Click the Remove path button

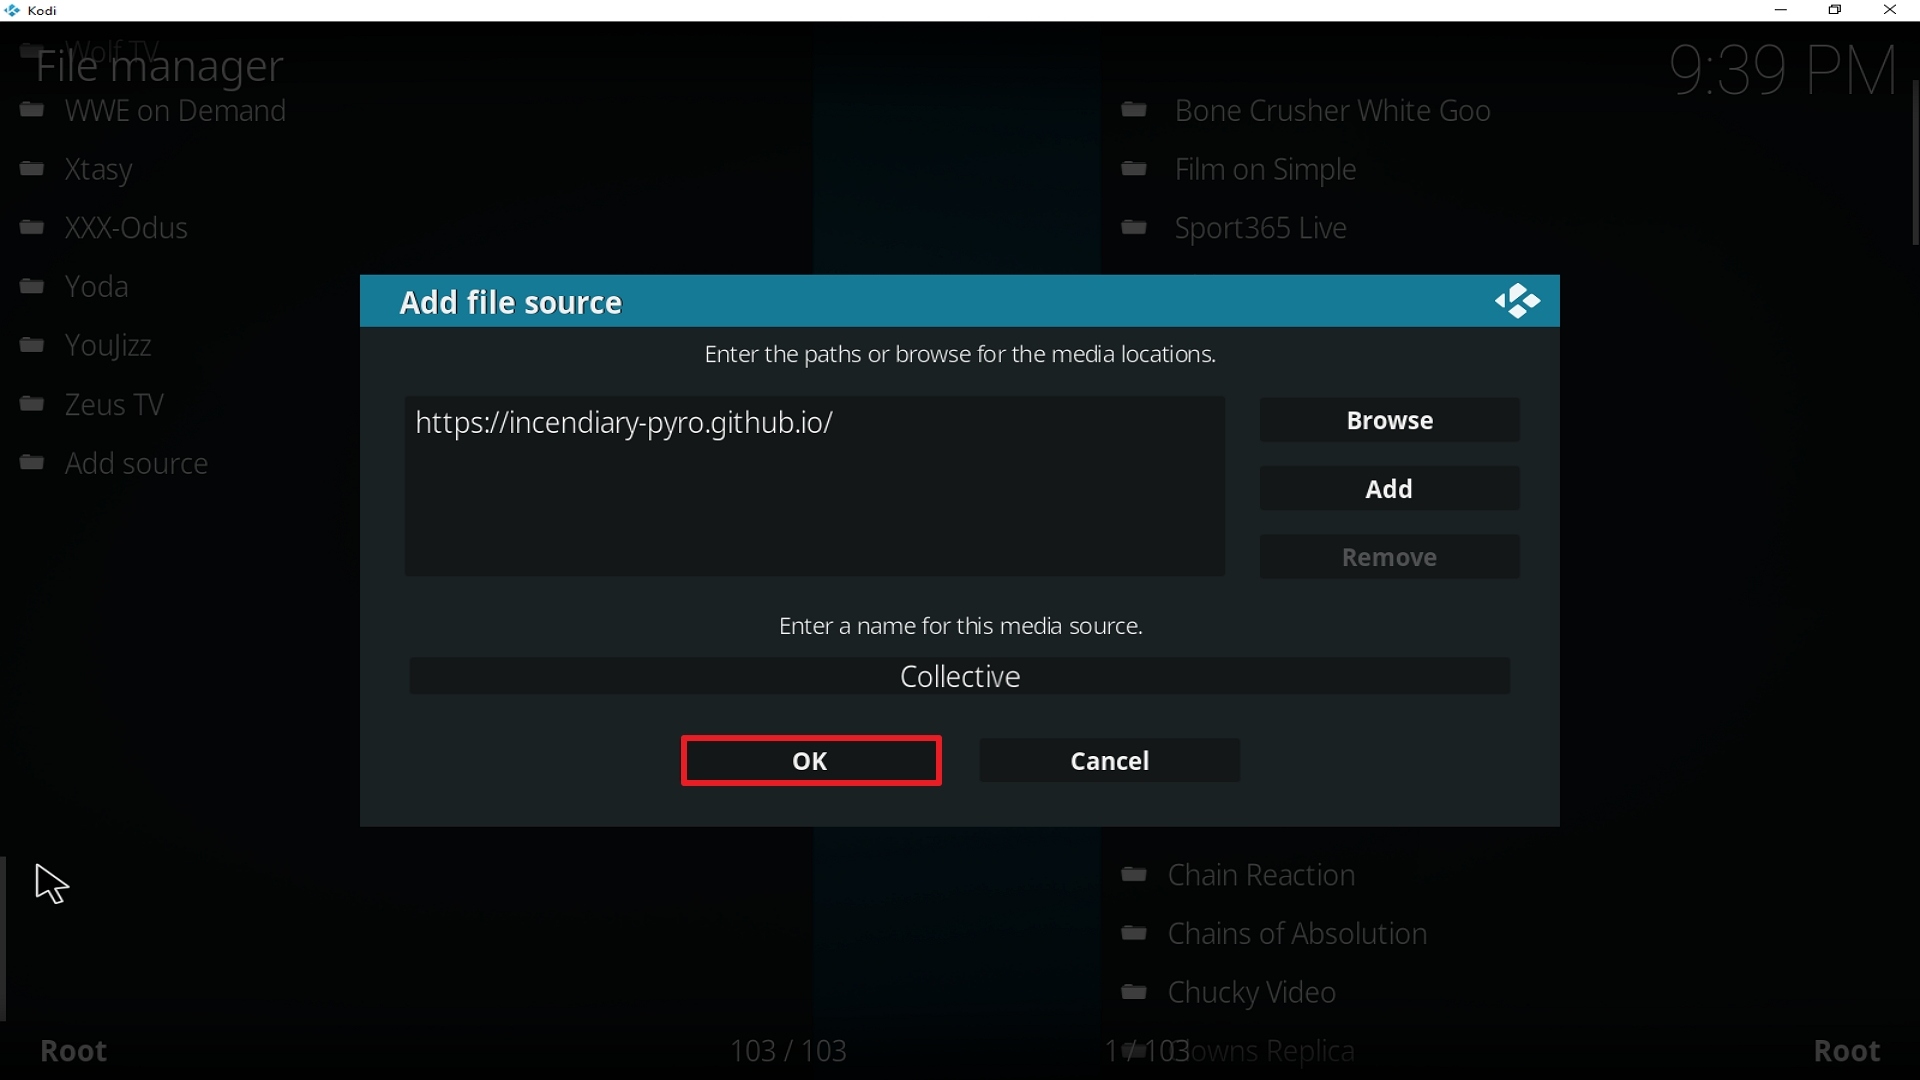click(x=1390, y=557)
